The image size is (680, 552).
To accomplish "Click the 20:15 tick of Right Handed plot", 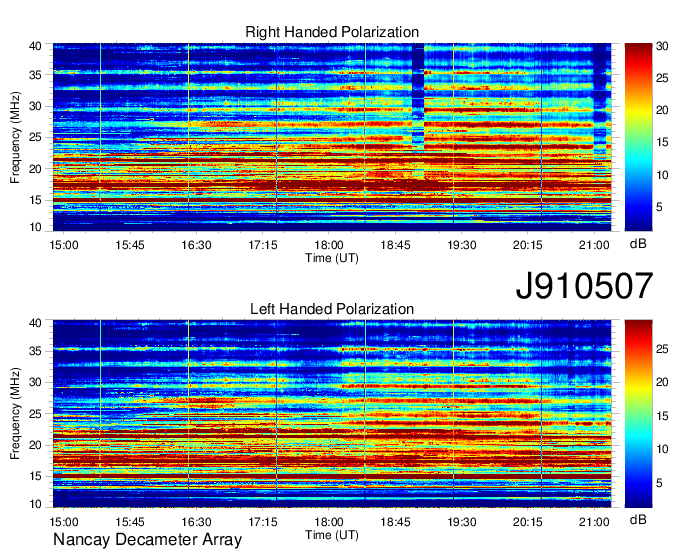I will (527, 245).
